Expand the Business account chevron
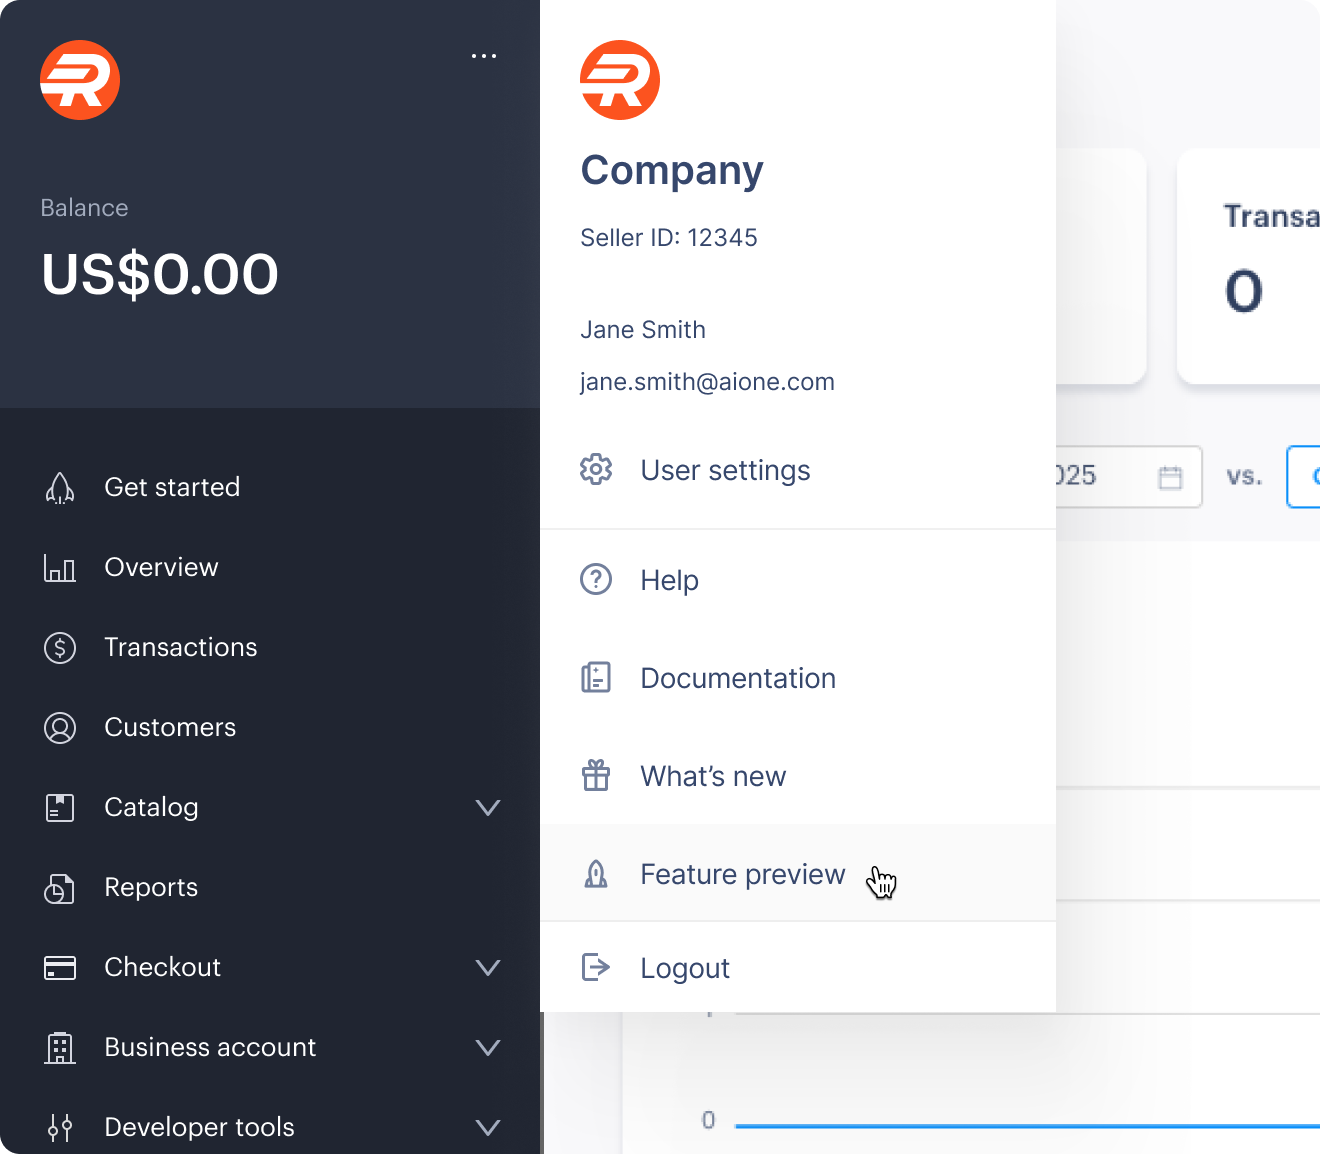 [x=488, y=1048]
